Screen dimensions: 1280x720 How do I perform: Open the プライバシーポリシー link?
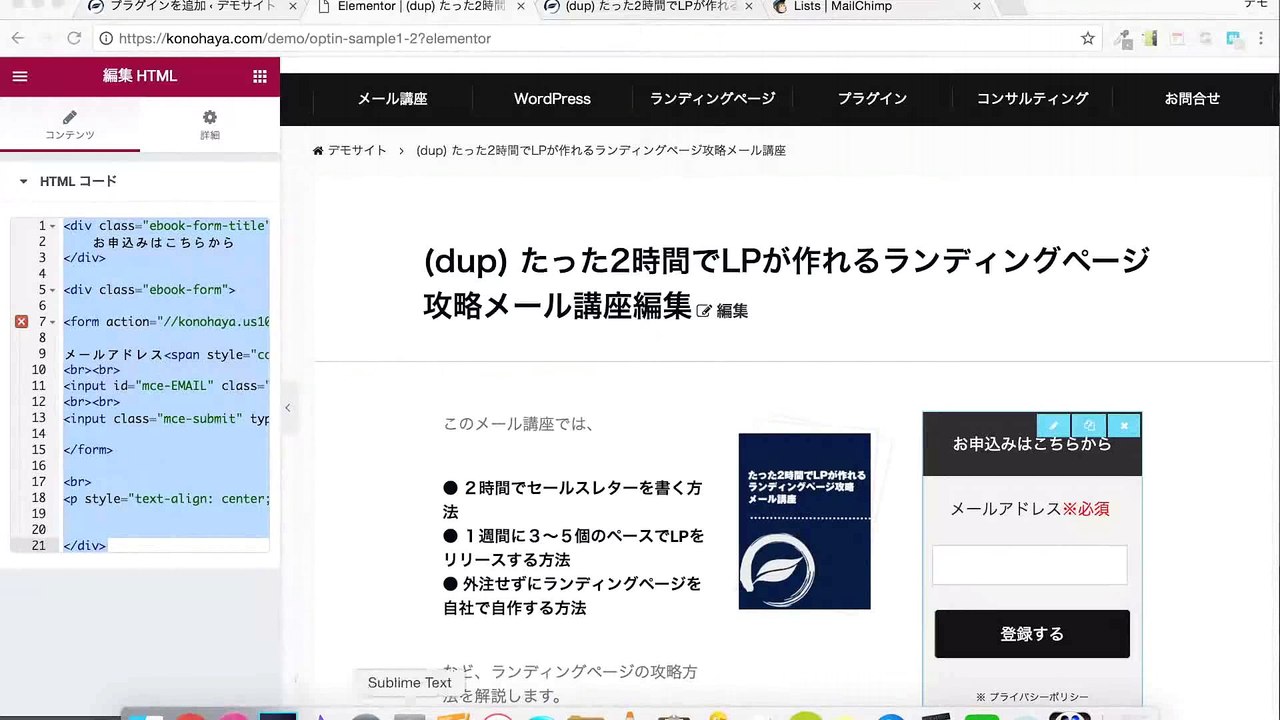(x=1038, y=697)
